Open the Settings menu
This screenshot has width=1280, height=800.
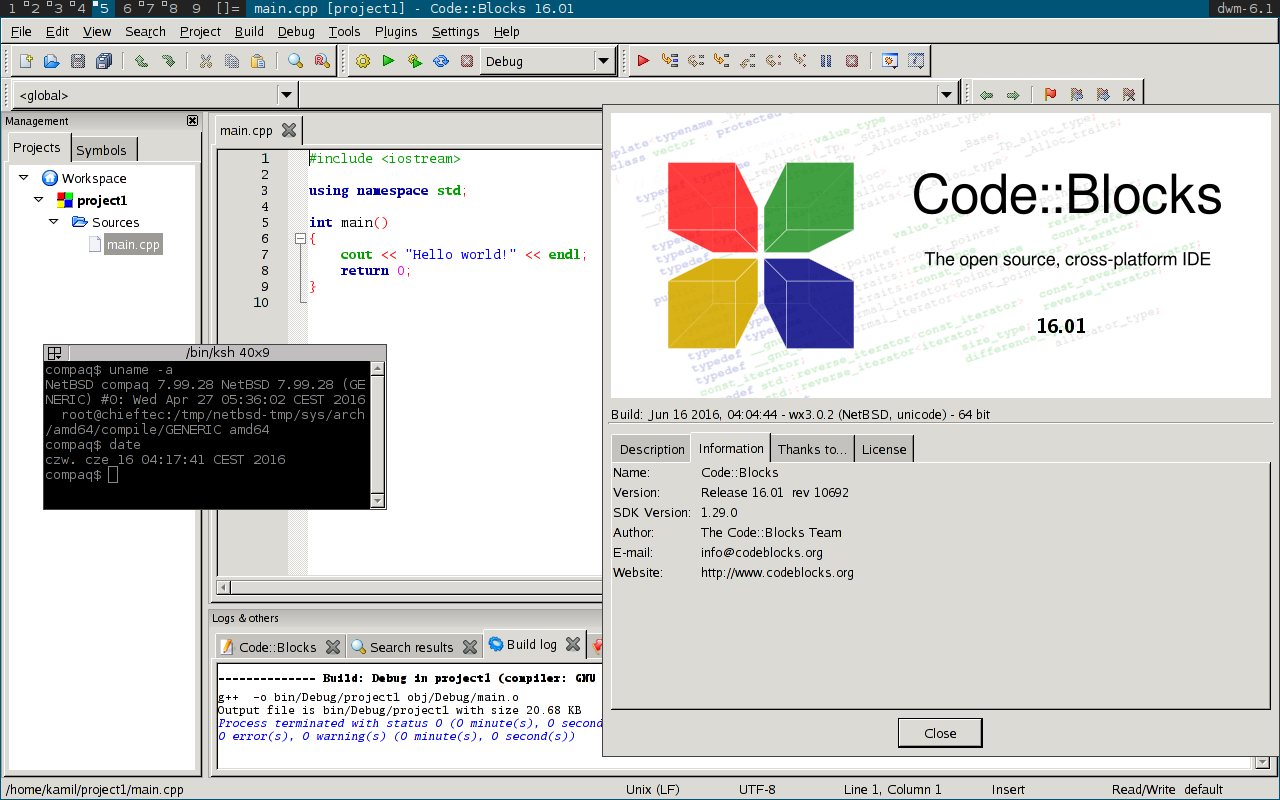pyautogui.click(x=456, y=31)
